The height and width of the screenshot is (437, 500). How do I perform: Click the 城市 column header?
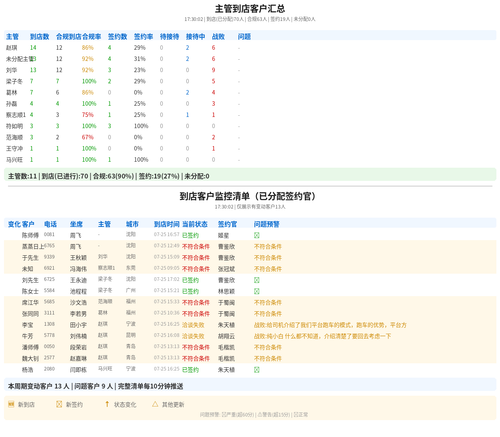[x=132, y=224]
